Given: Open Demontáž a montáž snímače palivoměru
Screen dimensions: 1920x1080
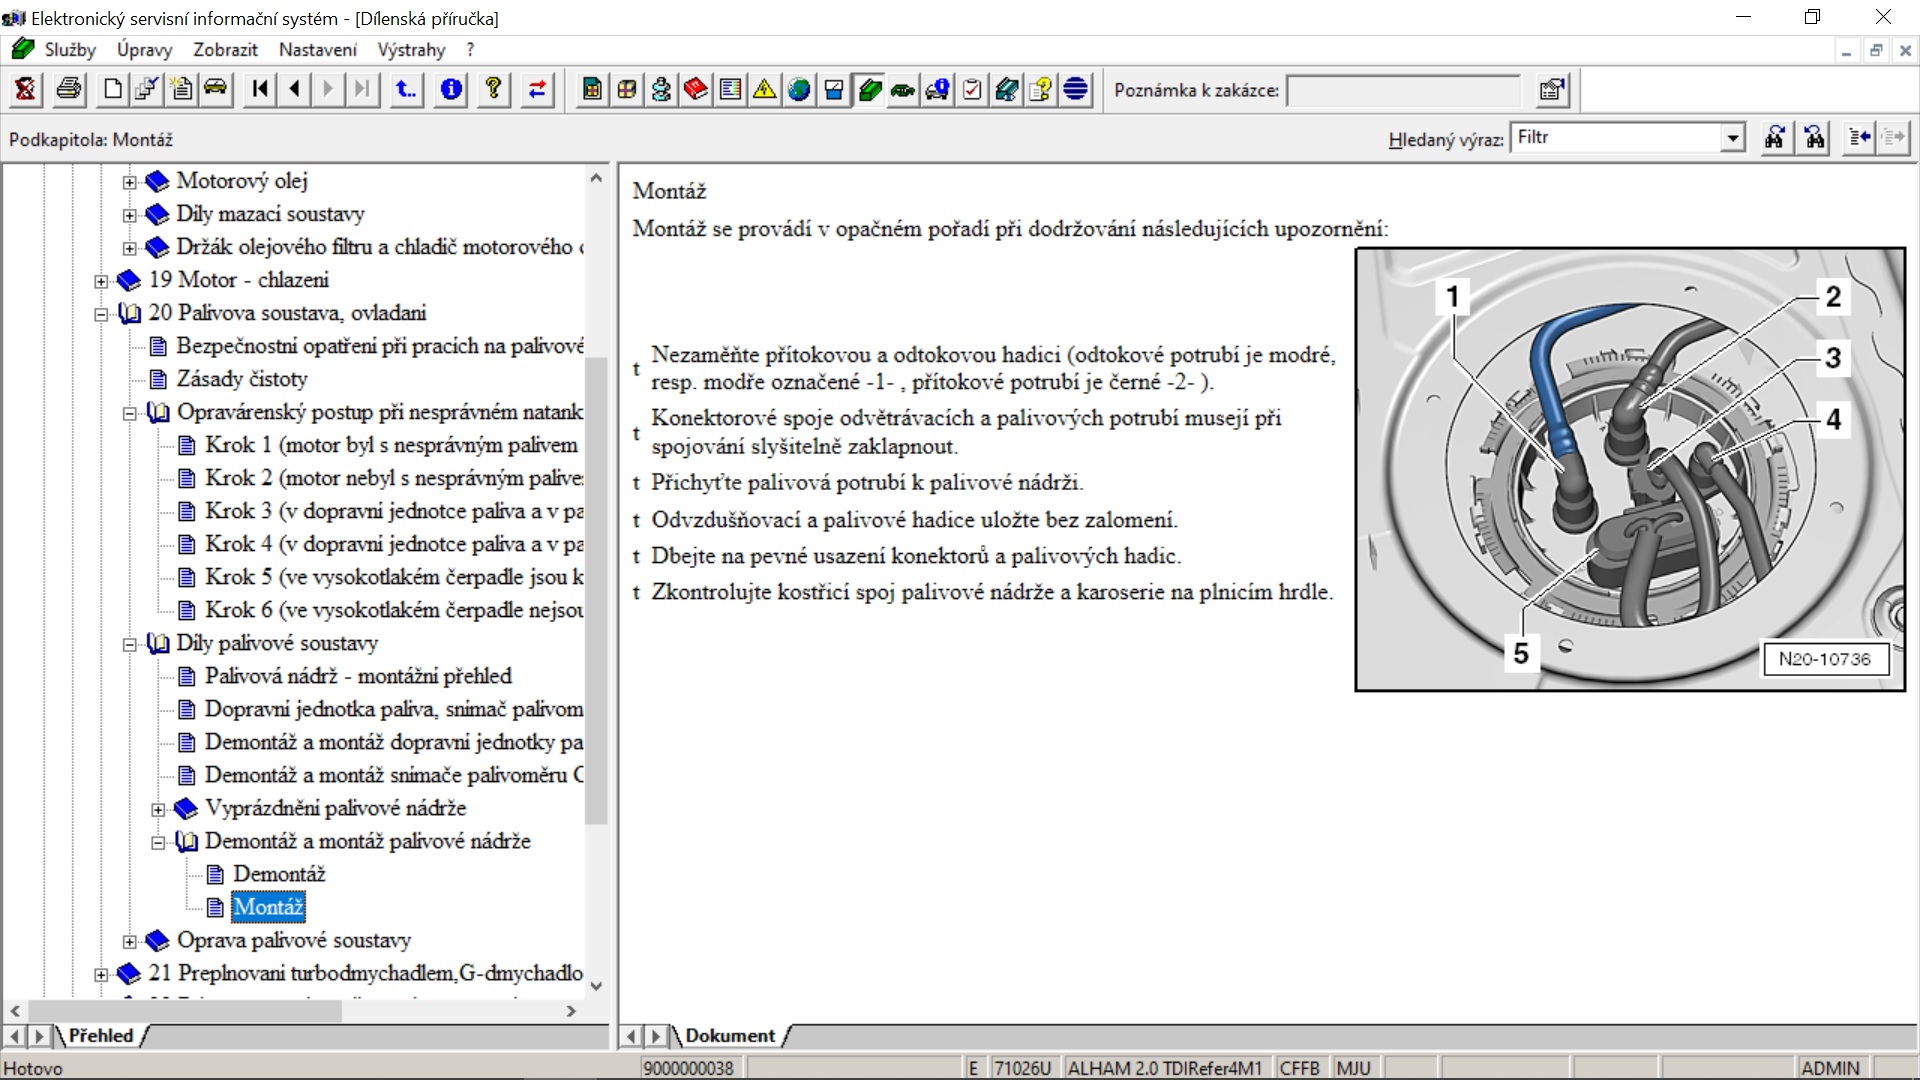Looking at the screenshot, I should pos(394,775).
